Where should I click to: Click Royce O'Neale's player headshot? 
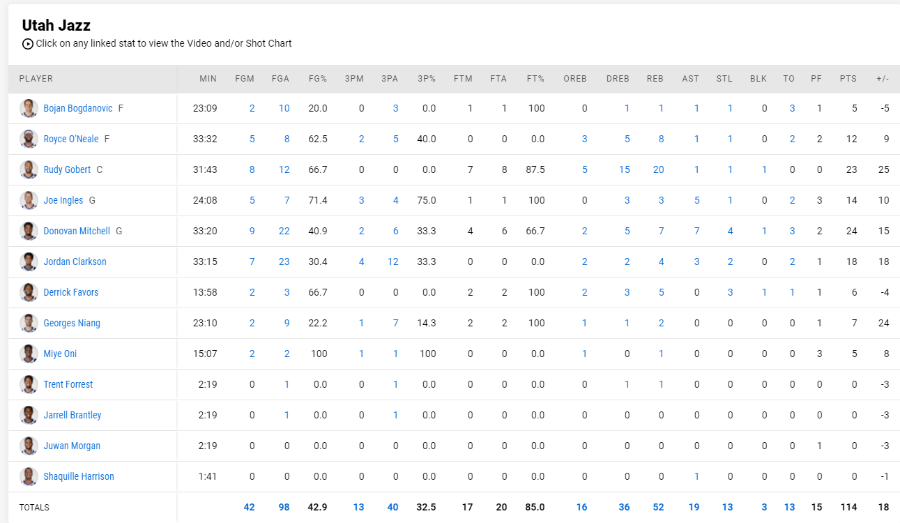29,139
